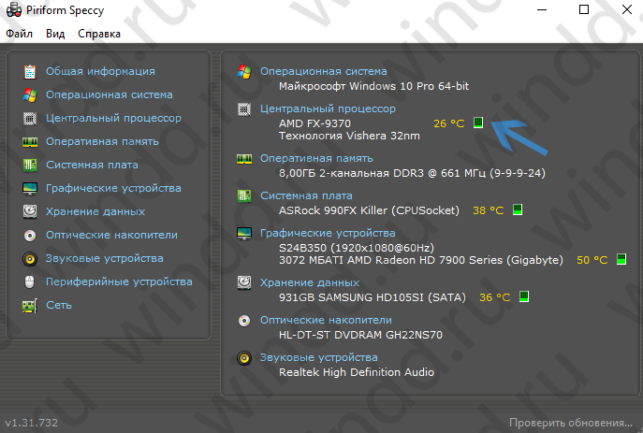
Task: Click the AMD FX-9370 processor name
Action: (315, 123)
